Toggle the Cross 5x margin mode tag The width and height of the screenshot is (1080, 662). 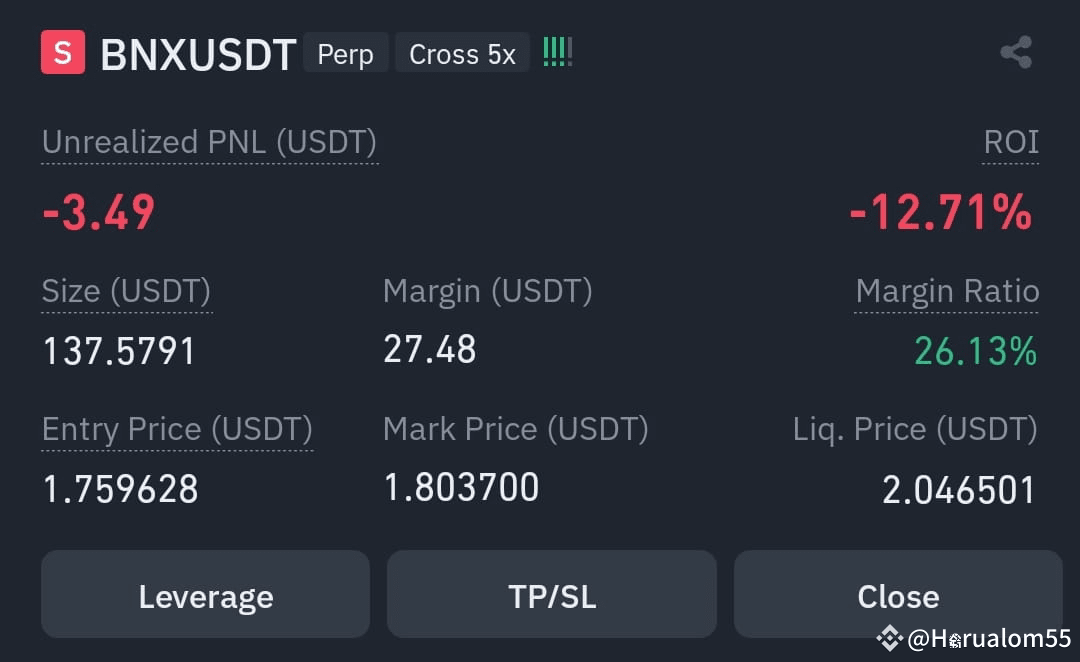(x=462, y=53)
